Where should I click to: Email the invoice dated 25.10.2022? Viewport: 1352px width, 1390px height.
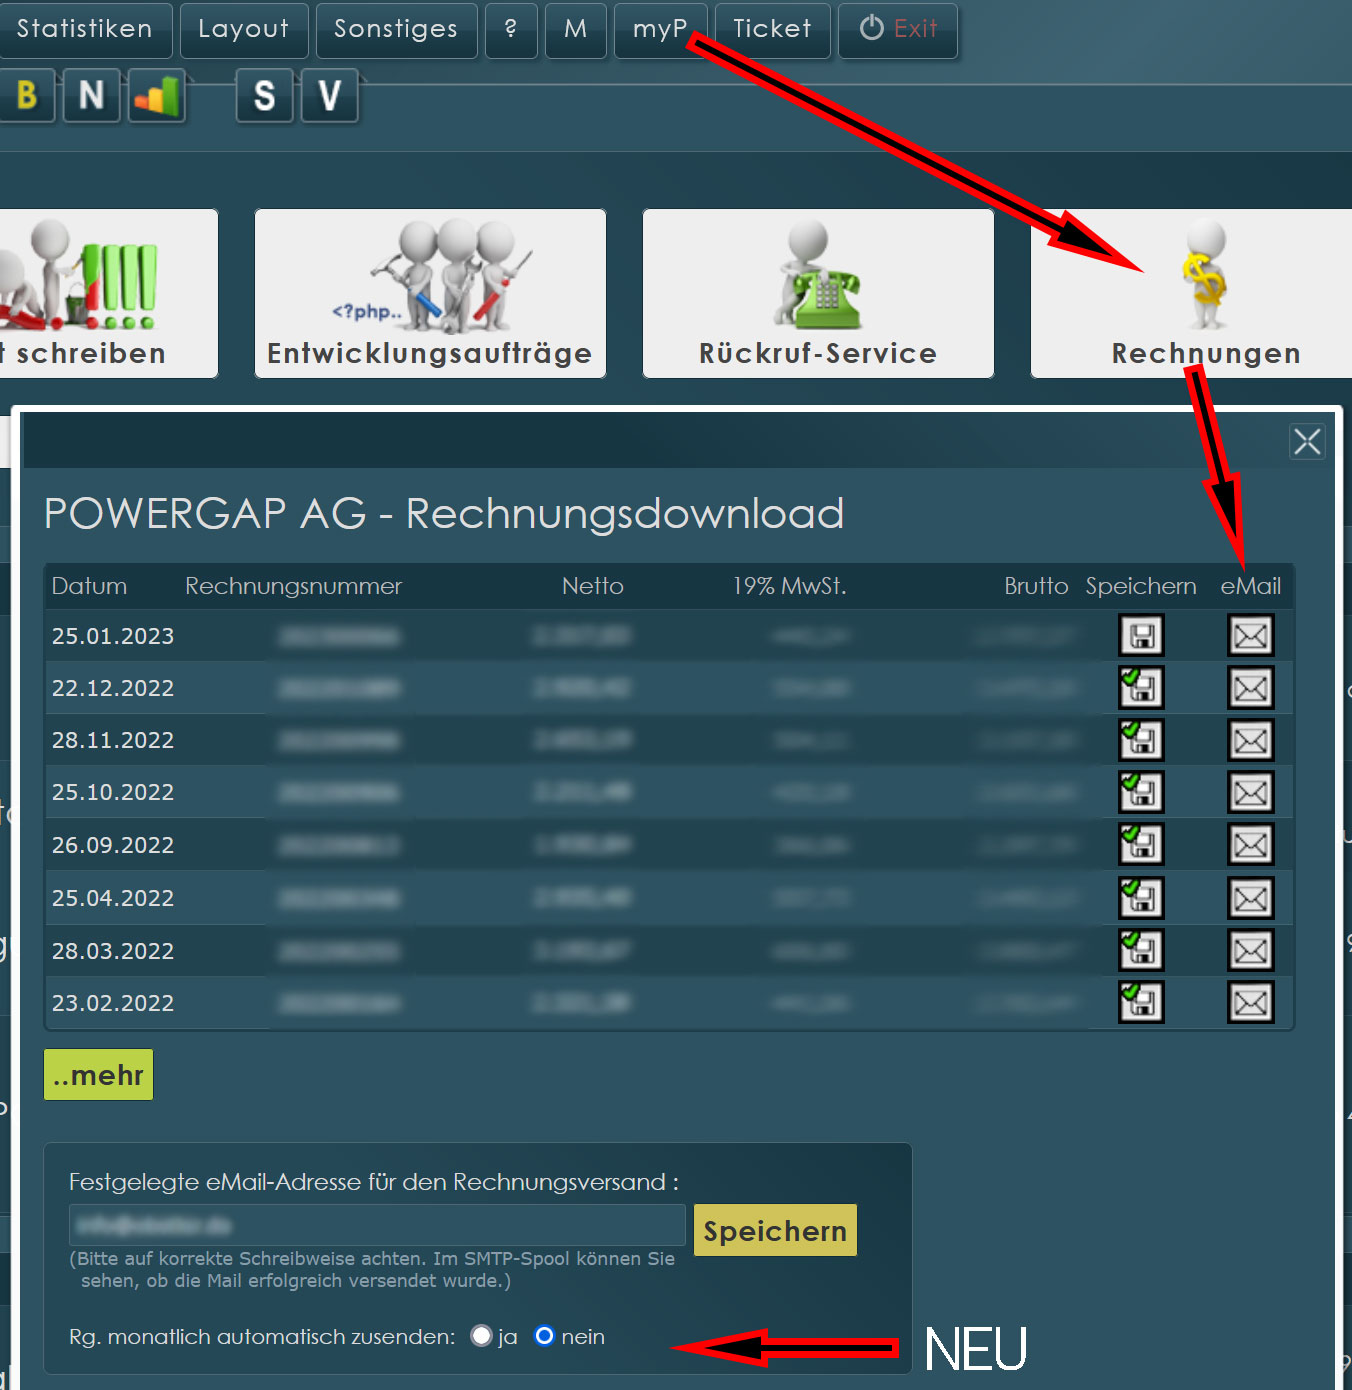click(1251, 792)
